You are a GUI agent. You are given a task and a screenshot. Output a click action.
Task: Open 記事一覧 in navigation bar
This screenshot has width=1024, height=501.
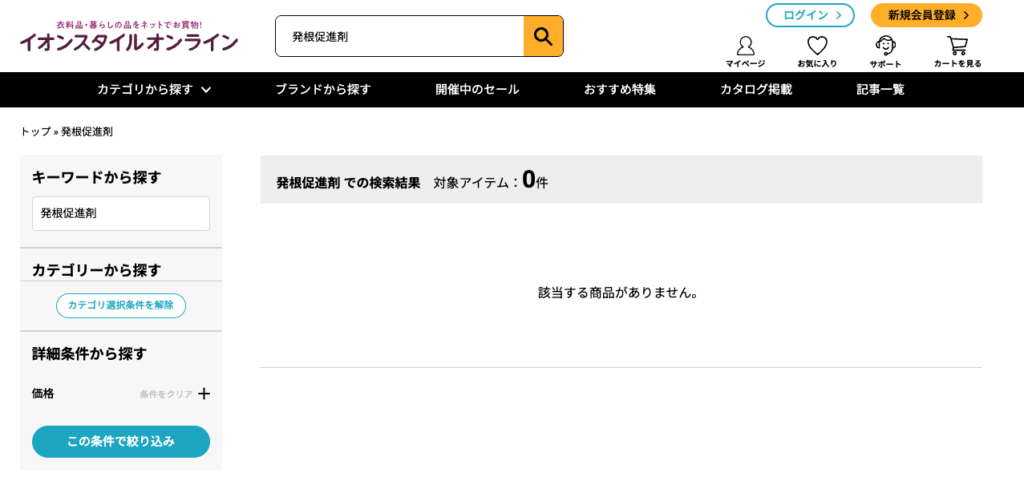coord(881,89)
